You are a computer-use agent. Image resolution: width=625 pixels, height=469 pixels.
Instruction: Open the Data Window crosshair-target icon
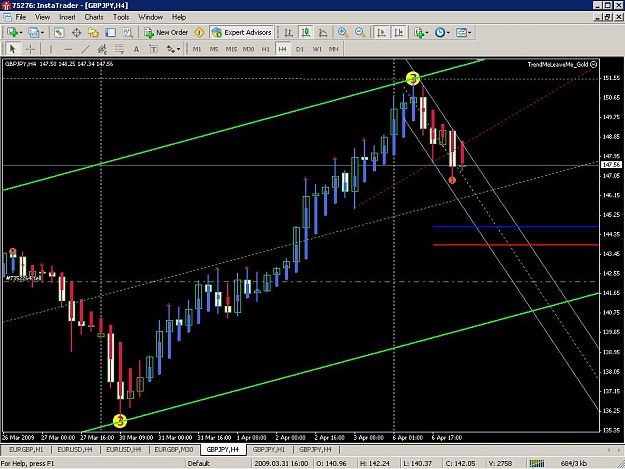[x=76, y=32]
